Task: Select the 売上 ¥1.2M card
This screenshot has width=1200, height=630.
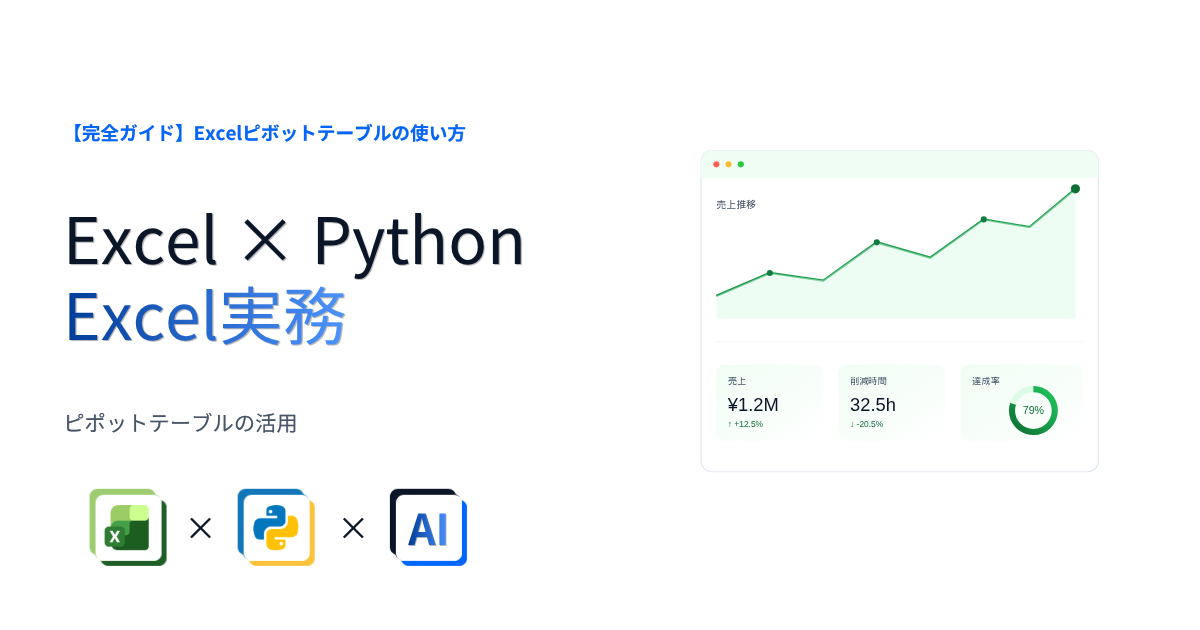Action: 769,403
